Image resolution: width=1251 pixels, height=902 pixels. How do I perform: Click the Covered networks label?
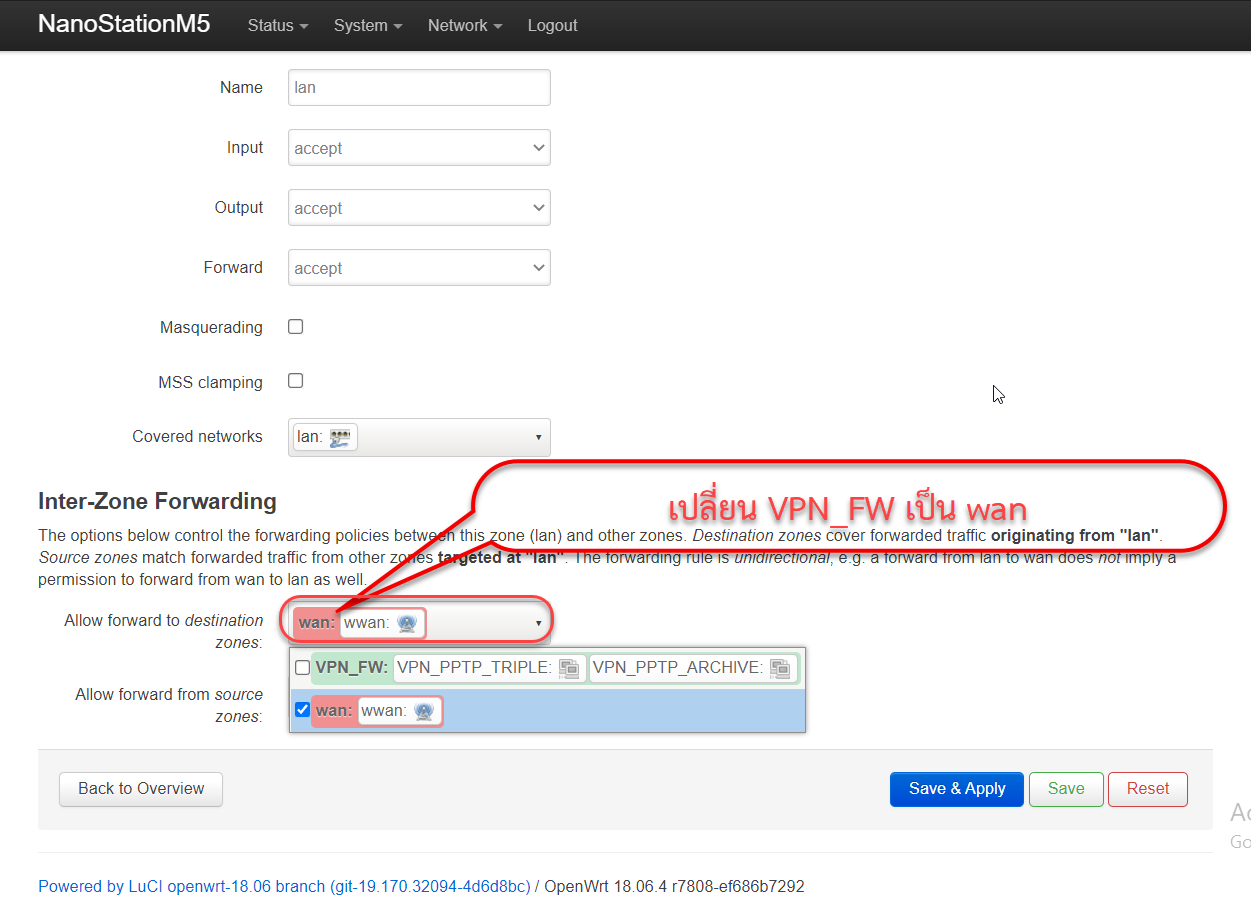click(x=197, y=436)
